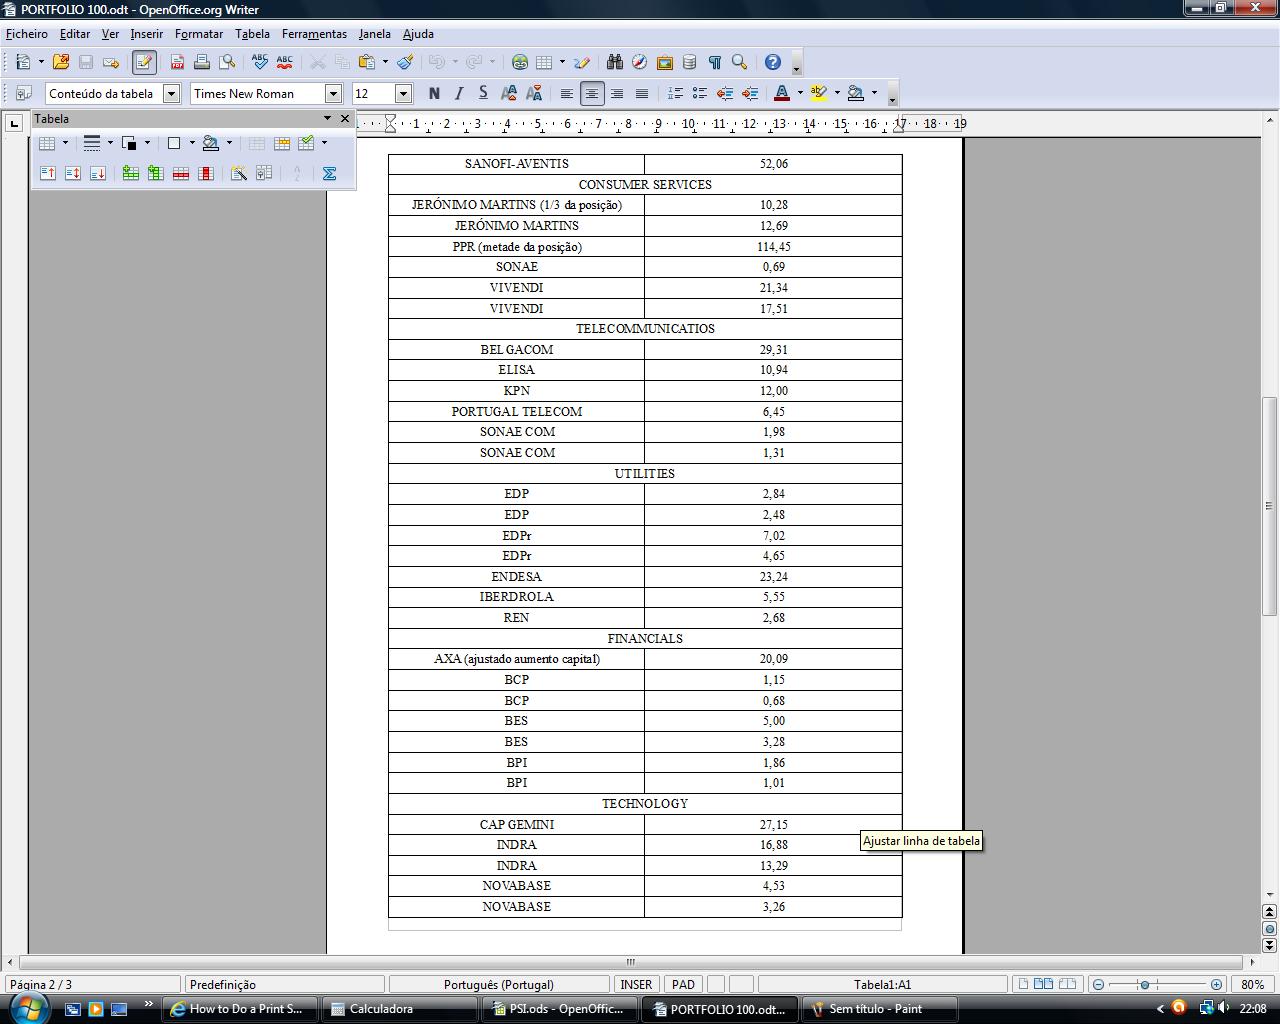Expand the font size 12 dropdown

pyautogui.click(x=404, y=93)
